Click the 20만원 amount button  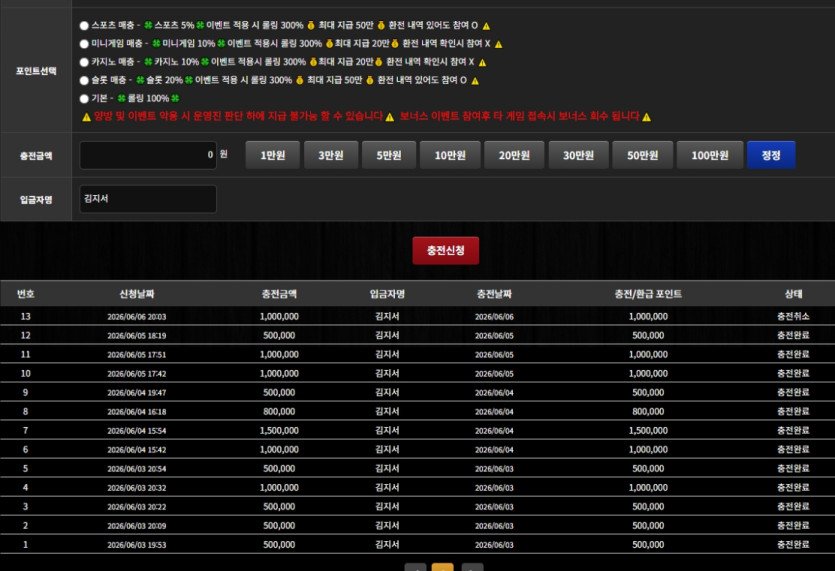click(514, 155)
